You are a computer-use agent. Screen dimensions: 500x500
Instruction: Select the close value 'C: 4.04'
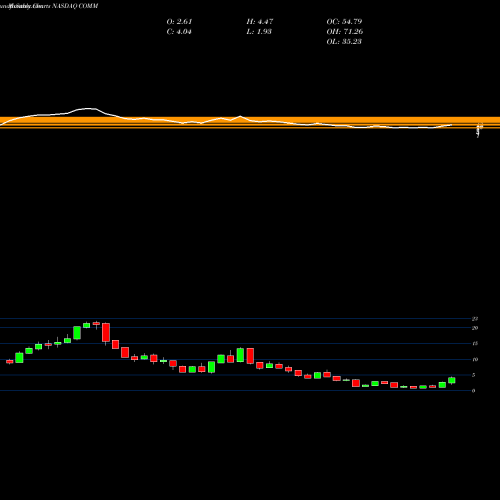click(x=179, y=32)
